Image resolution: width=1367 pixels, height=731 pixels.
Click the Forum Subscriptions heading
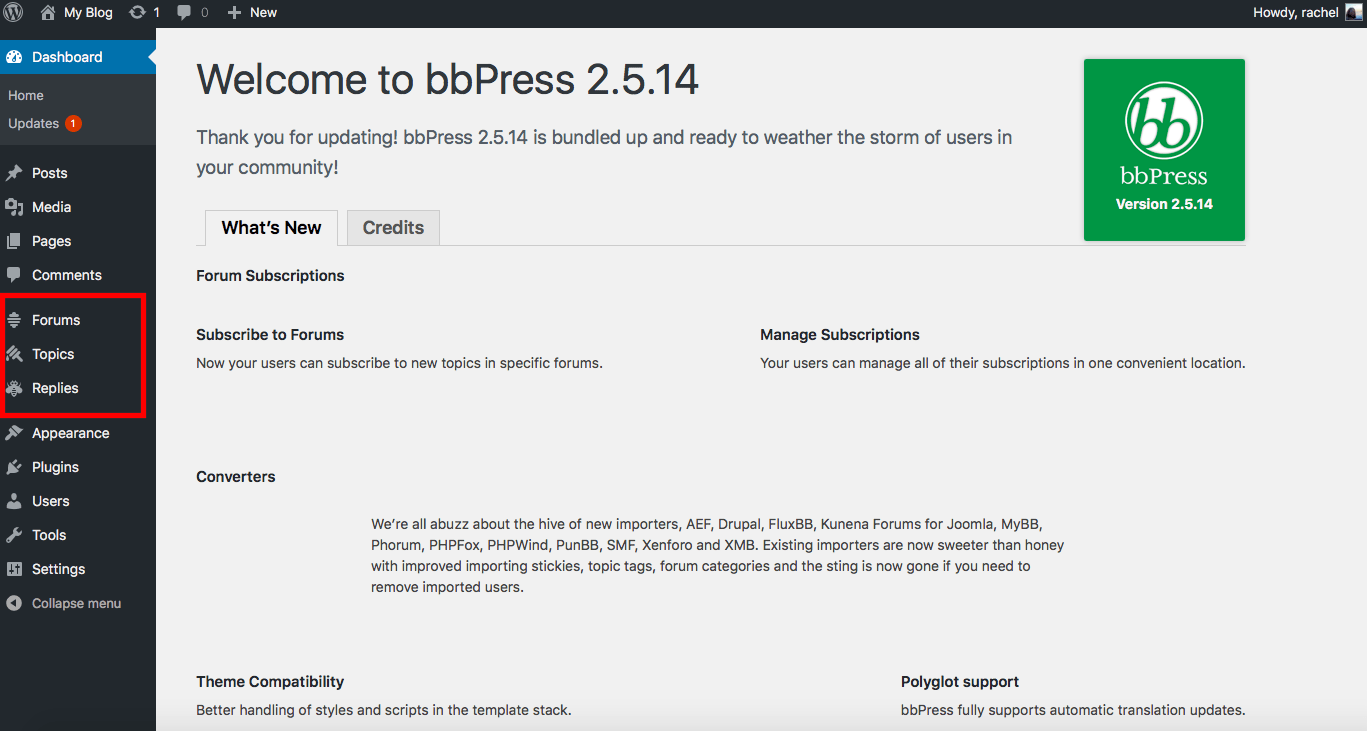pos(270,276)
